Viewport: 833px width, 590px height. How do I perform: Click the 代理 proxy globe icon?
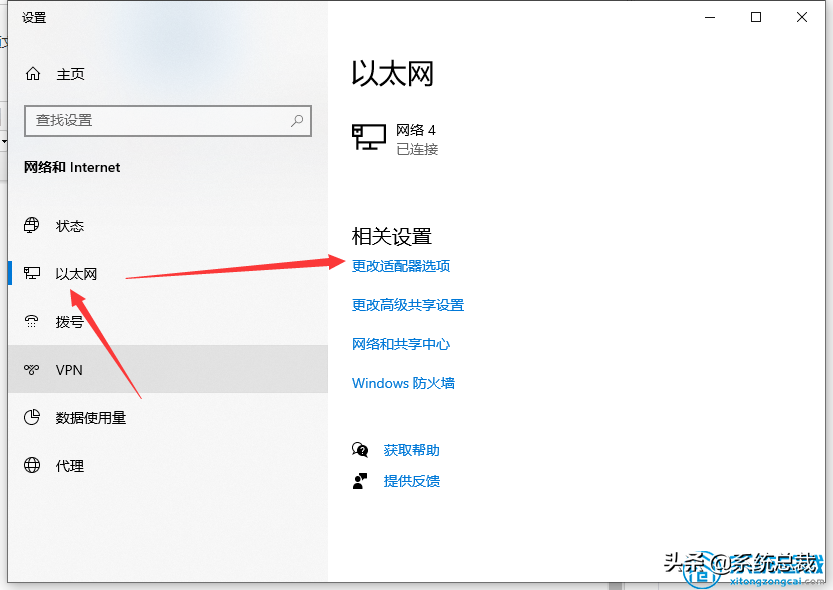(x=31, y=466)
